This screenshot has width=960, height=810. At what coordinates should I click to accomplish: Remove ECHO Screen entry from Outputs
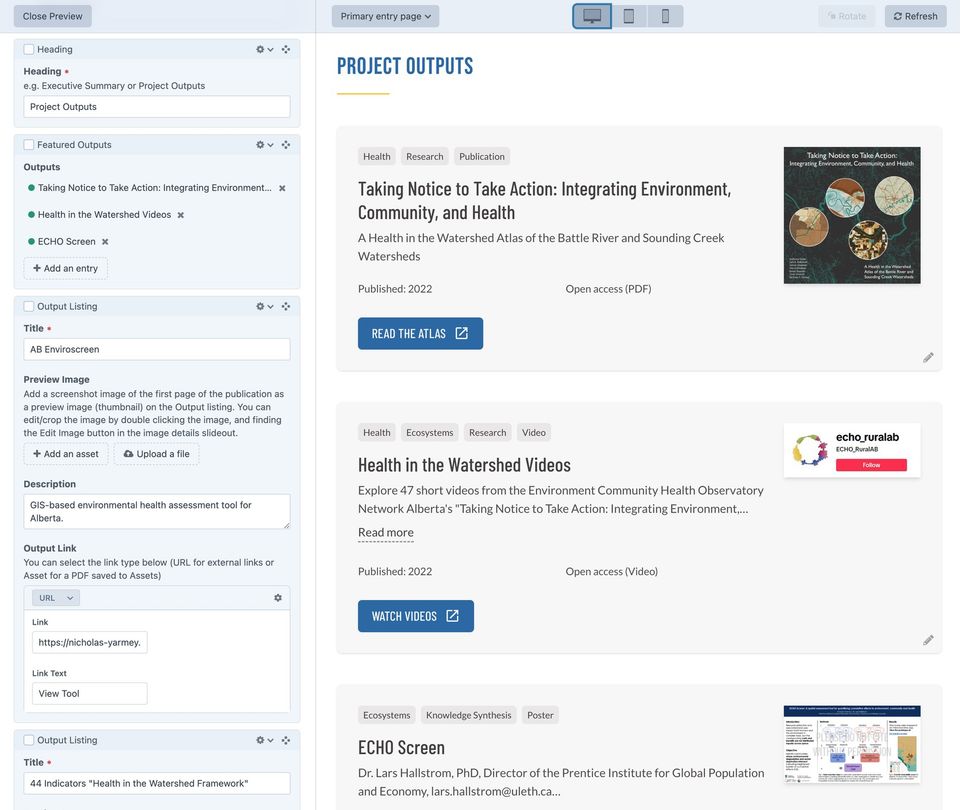105,242
